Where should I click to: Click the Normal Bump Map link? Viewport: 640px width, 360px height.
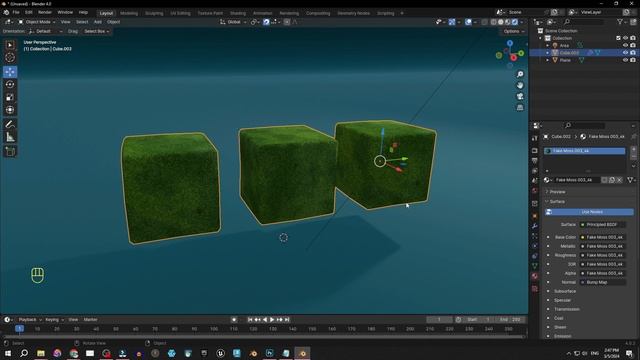(602, 282)
